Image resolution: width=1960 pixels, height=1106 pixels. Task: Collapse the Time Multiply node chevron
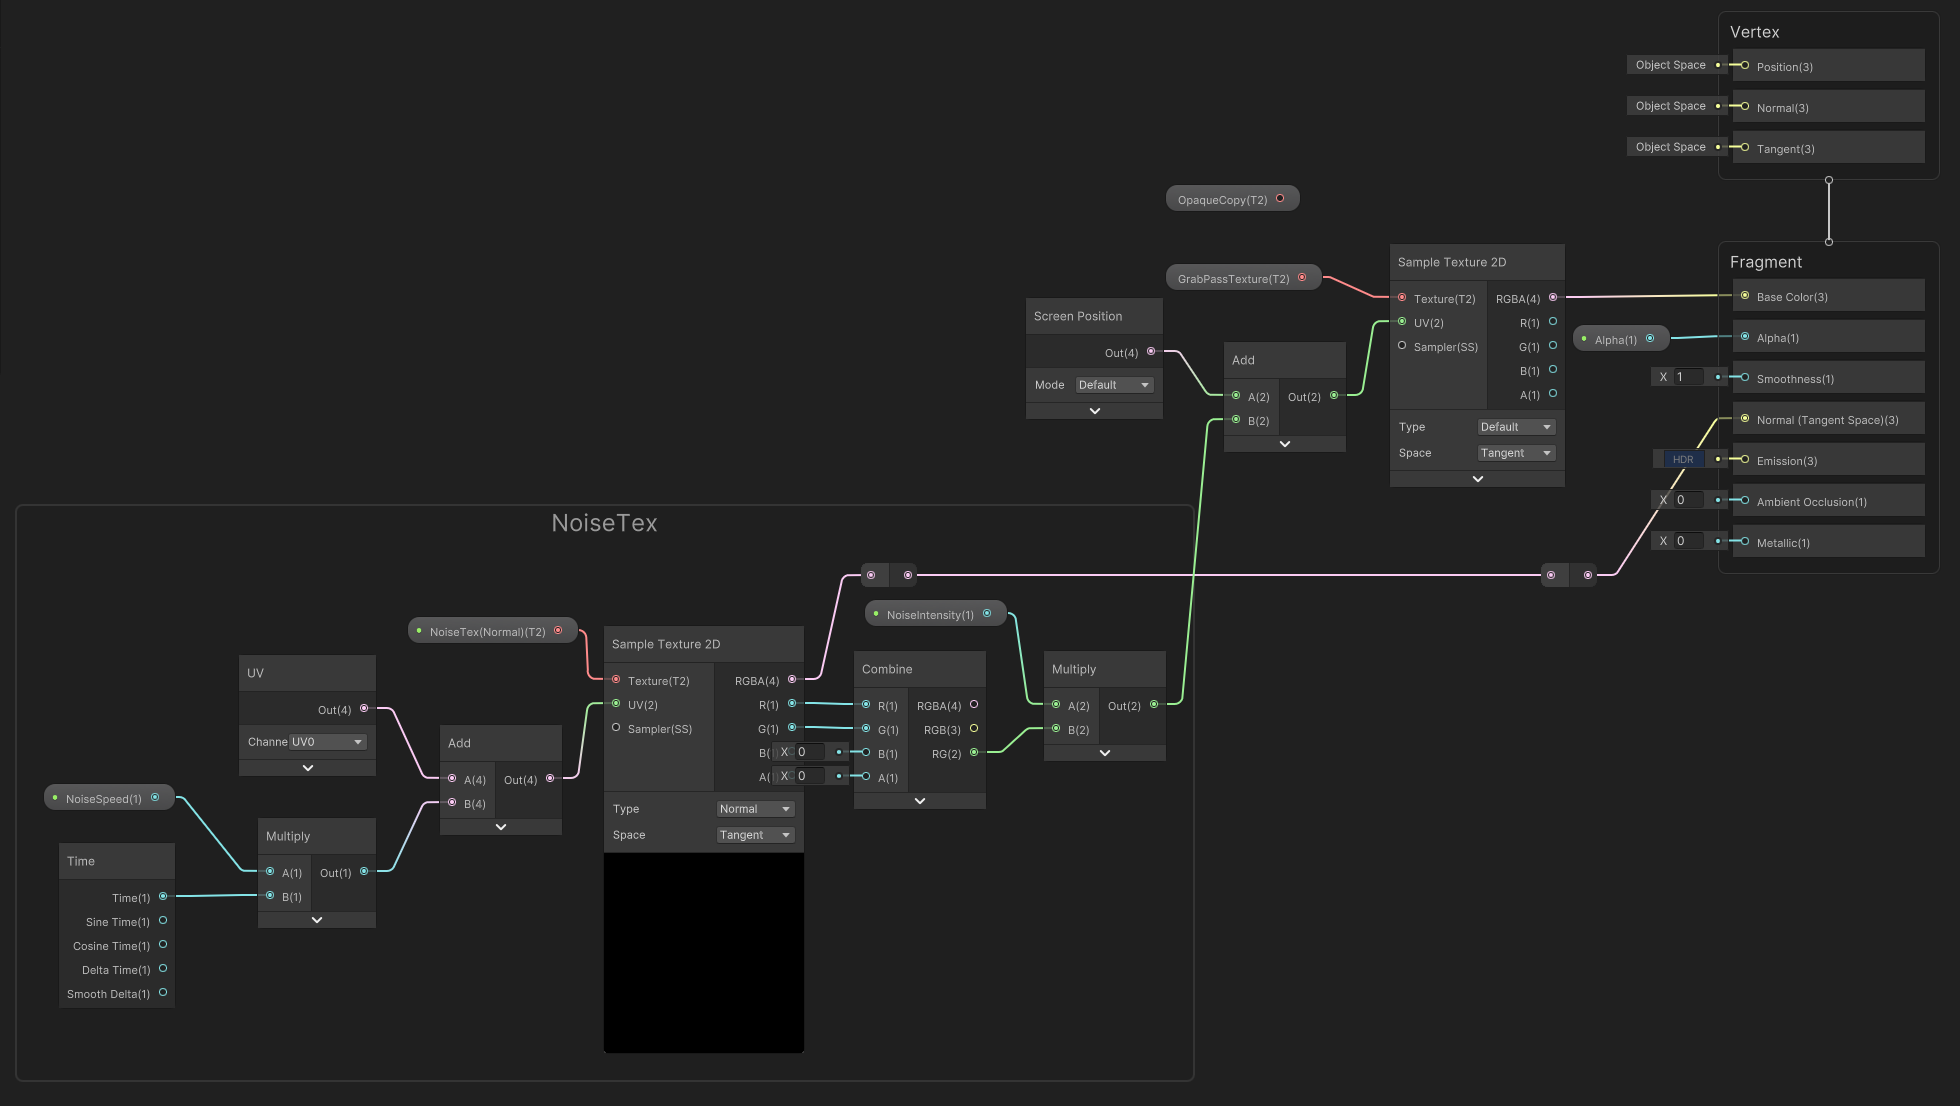coord(317,920)
